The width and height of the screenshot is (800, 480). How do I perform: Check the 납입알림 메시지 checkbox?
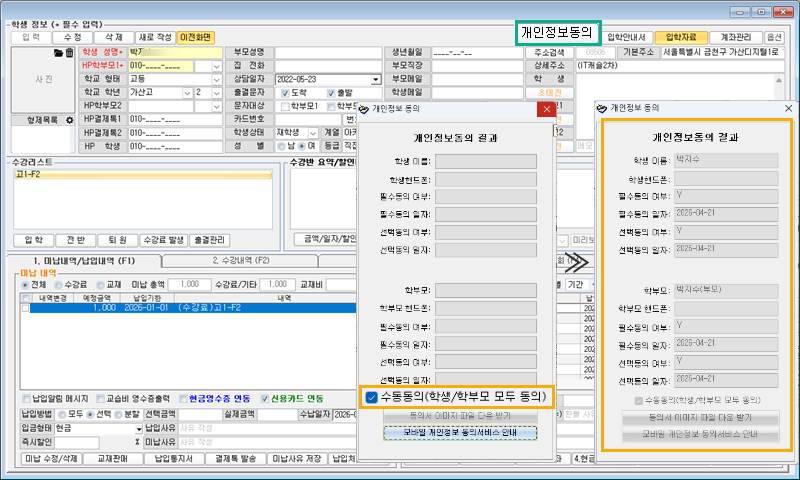click(x=27, y=397)
